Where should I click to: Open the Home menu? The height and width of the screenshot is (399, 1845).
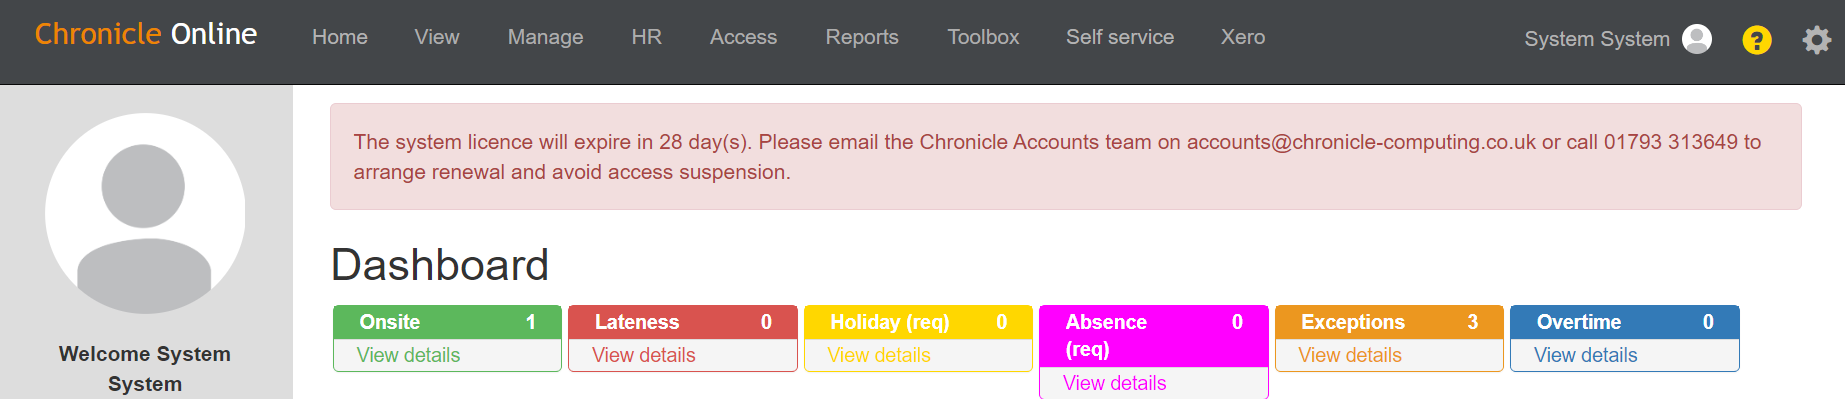click(340, 37)
